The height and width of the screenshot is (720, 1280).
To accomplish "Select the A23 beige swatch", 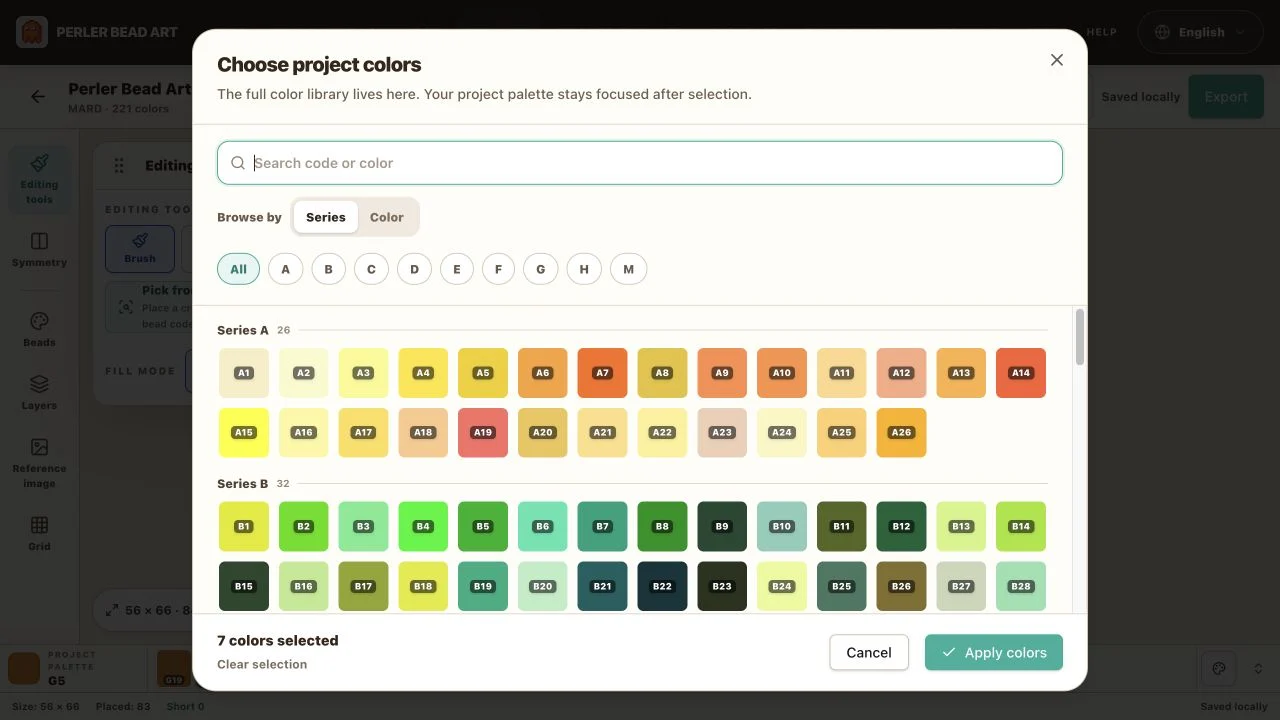I will pyautogui.click(x=722, y=433).
